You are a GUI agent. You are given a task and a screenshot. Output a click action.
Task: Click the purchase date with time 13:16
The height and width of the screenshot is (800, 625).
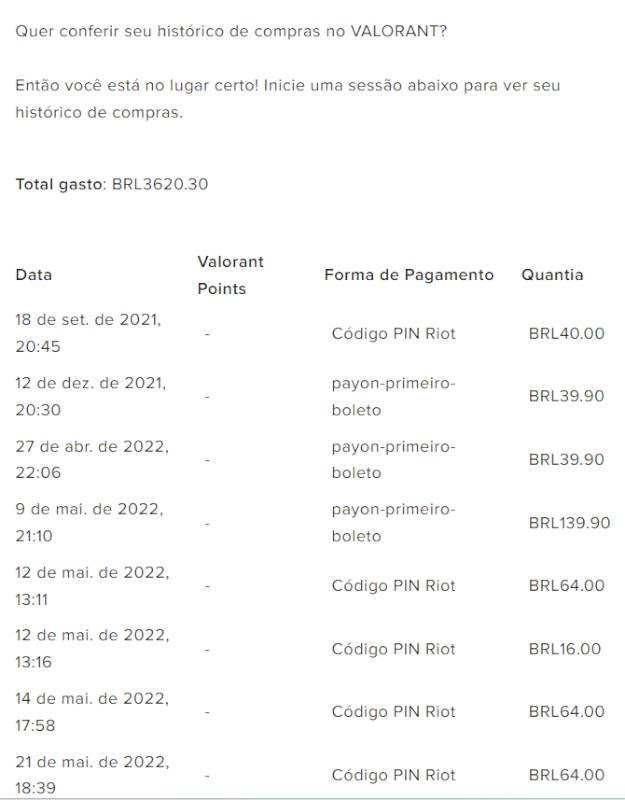coord(91,649)
